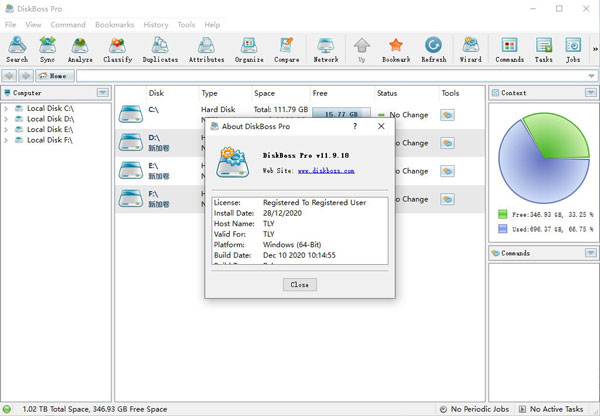Open the Bookmarks menu
600x416 pixels.
tap(114, 24)
